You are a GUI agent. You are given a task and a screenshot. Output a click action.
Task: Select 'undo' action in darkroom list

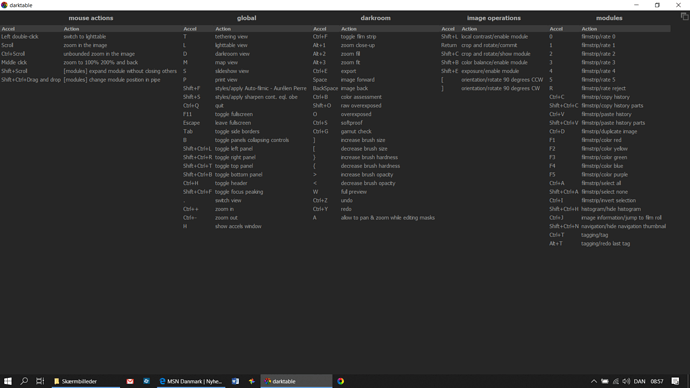coord(346,200)
